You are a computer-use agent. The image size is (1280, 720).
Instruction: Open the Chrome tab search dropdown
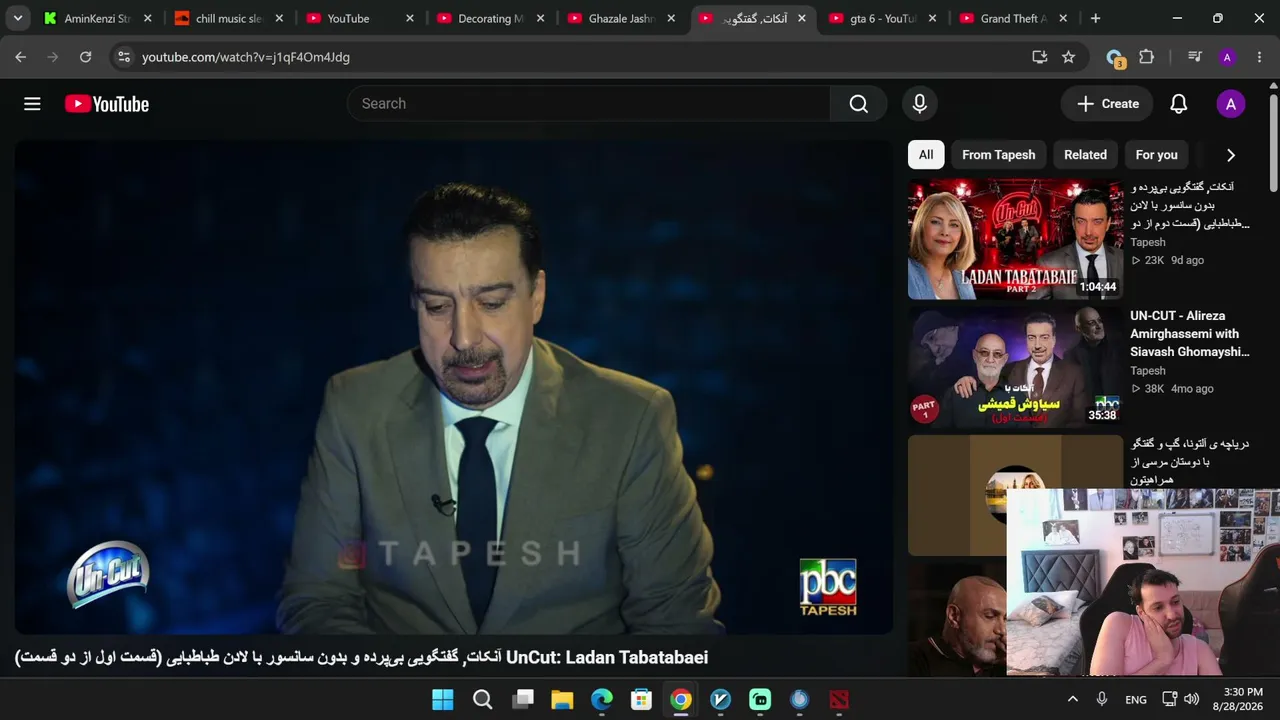(x=18, y=18)
